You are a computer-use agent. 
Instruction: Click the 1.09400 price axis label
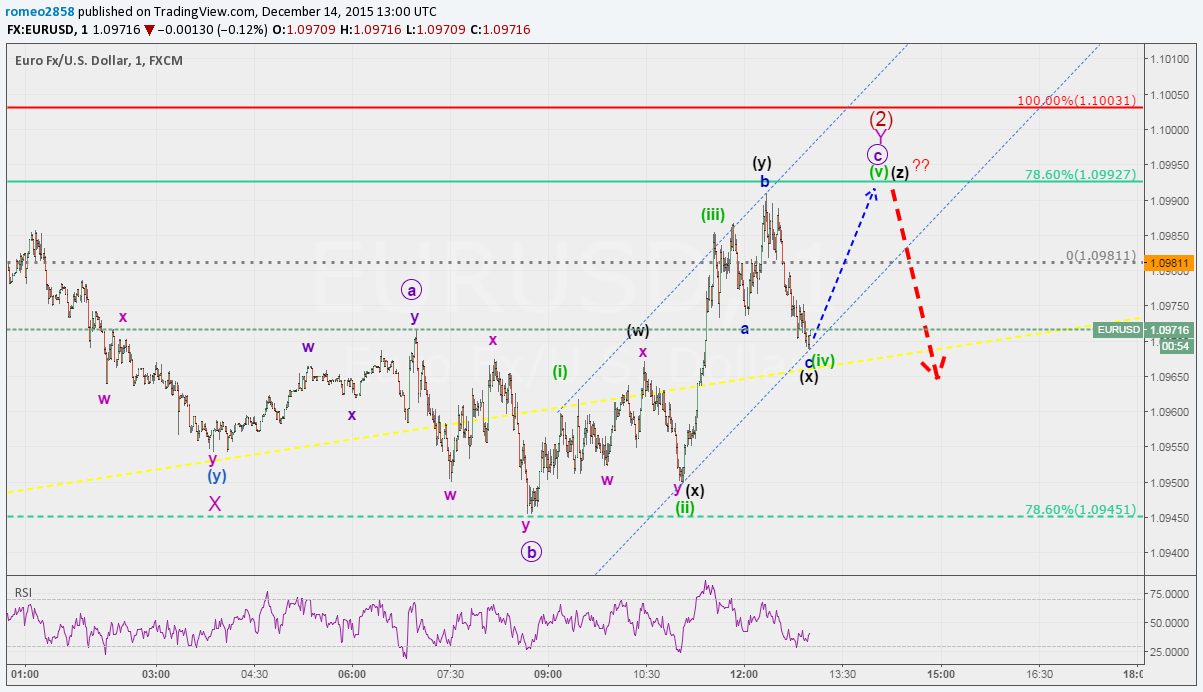[1170, 552]
